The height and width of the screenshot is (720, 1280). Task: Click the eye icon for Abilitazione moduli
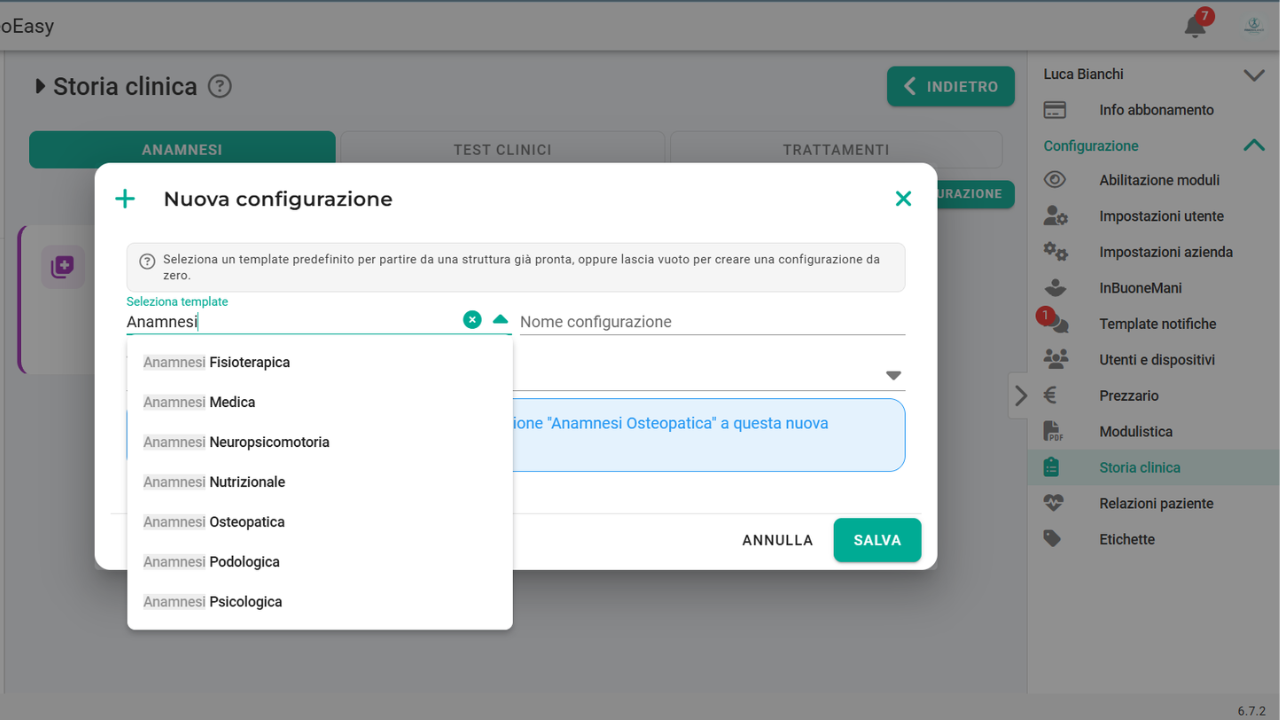pos(1054,180)
